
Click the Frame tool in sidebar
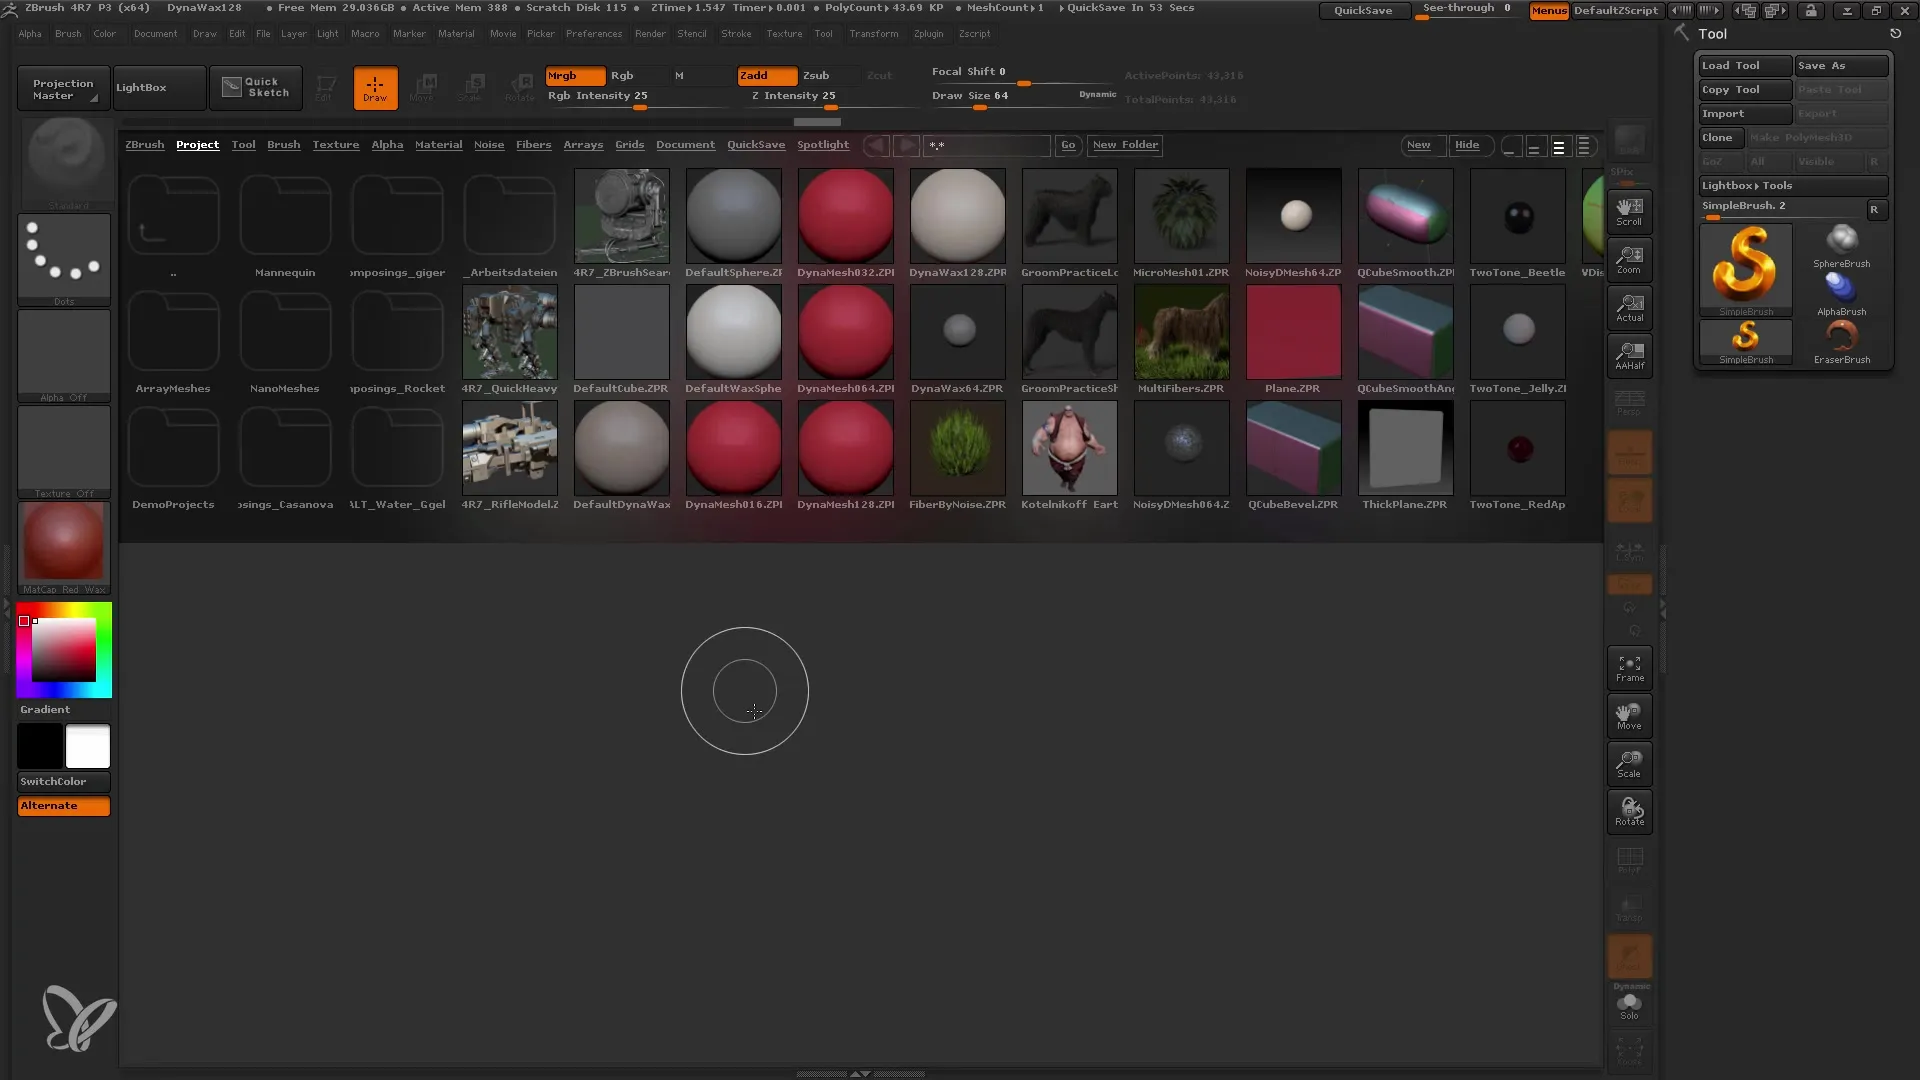(1631, 669)
